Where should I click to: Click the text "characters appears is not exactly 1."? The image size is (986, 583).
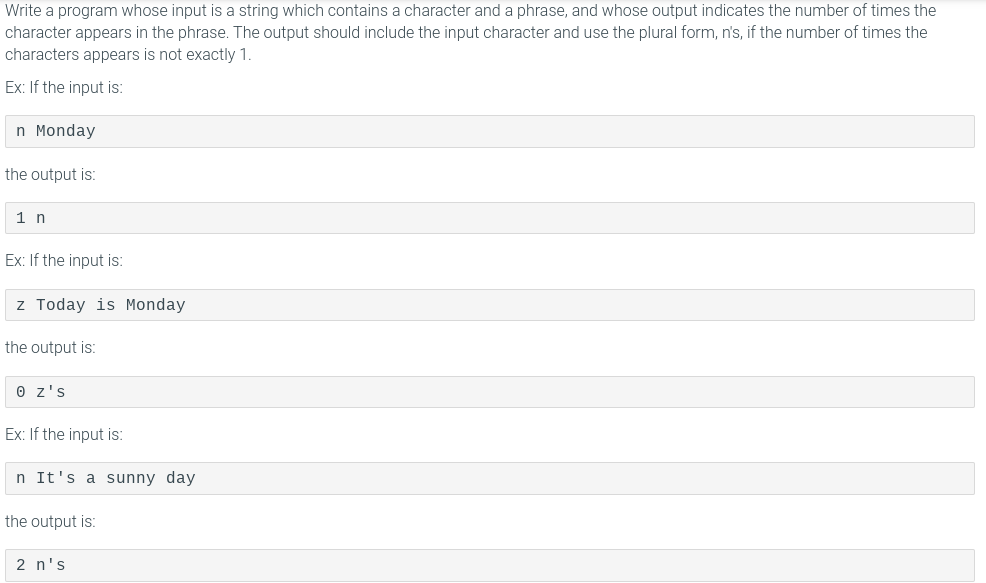(128, 55)
